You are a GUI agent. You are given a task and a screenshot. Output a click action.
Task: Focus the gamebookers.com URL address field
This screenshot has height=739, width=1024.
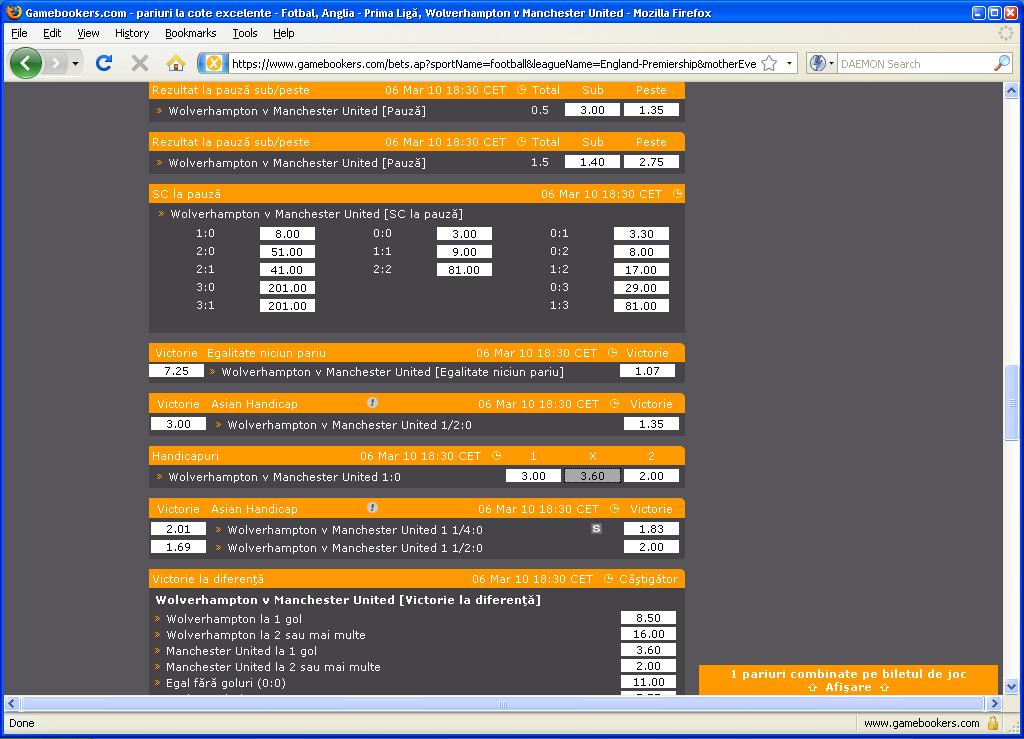coord(494,63)
